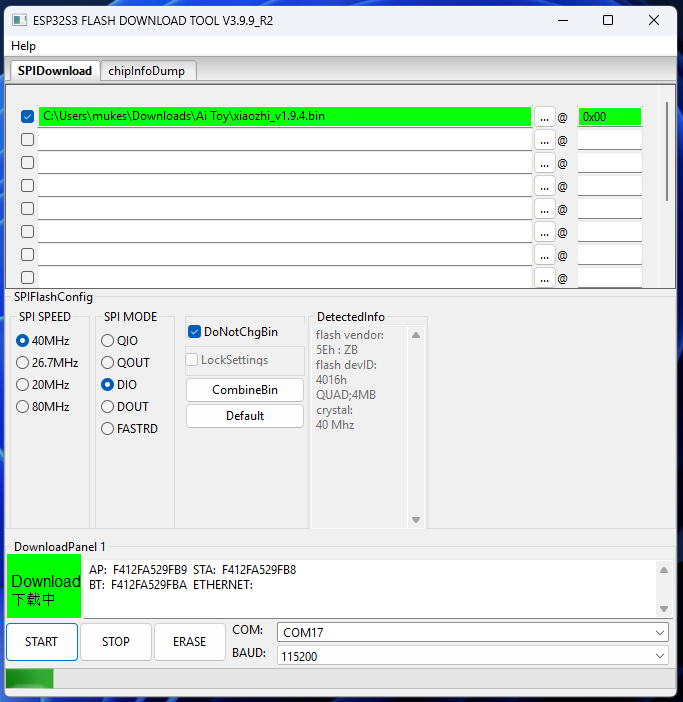Open the COM port dropdown (COM17)
Viewport: 683px width, 702px height.
pos(473,632)
